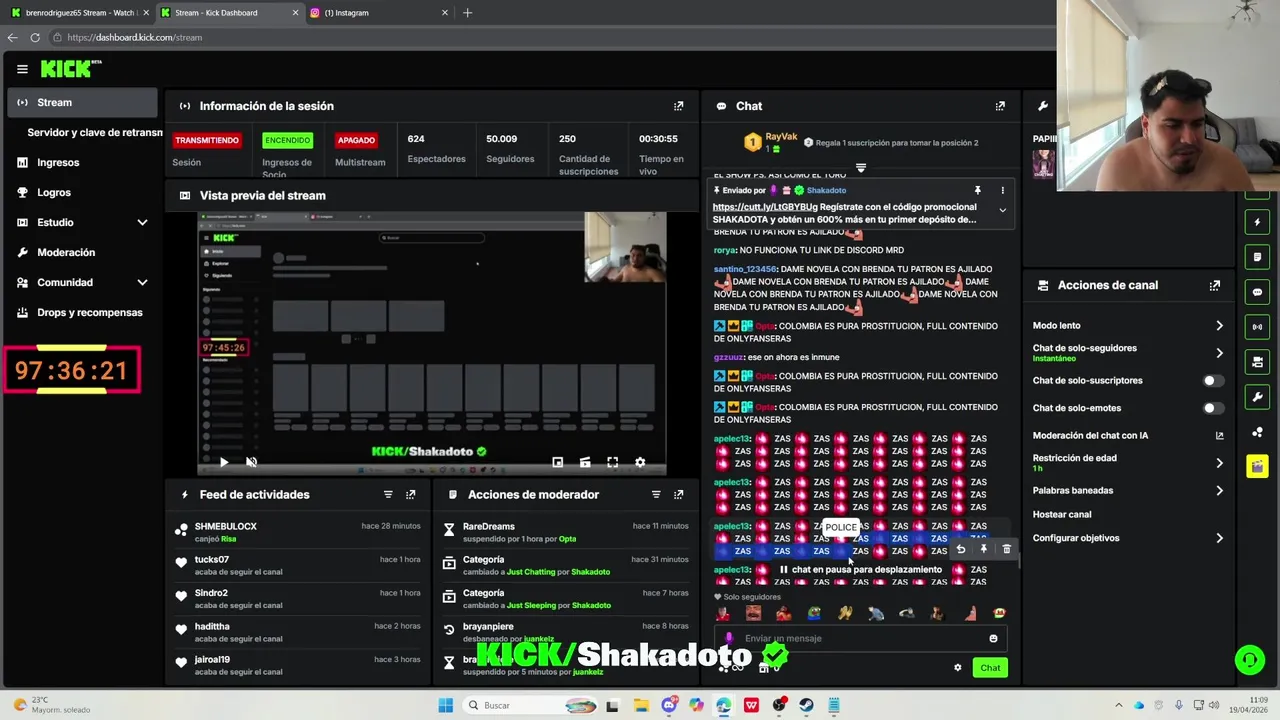Viewport: 1280px width, 720px height.
Task: Focus the Enviar un mensaje input
Action: tap(860, 638)
